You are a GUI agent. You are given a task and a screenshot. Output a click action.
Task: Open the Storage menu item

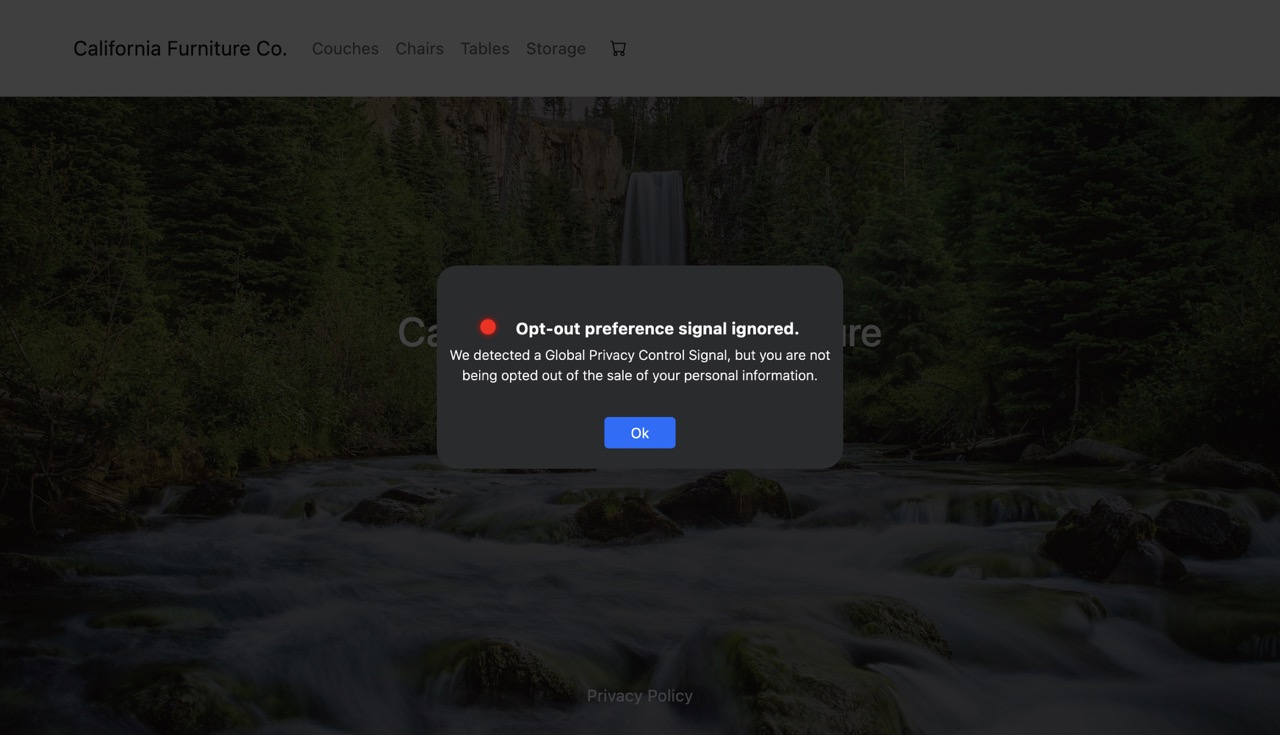556,48
